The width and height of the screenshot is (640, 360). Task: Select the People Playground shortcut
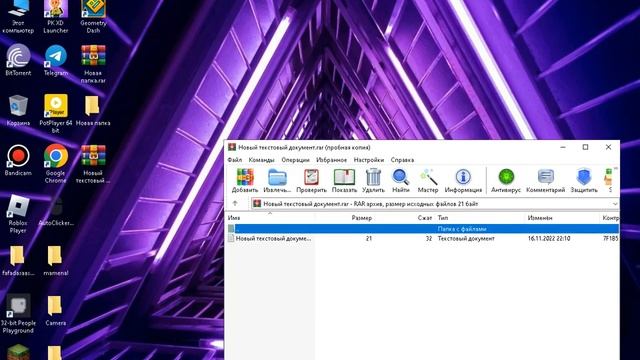[18, 313]
